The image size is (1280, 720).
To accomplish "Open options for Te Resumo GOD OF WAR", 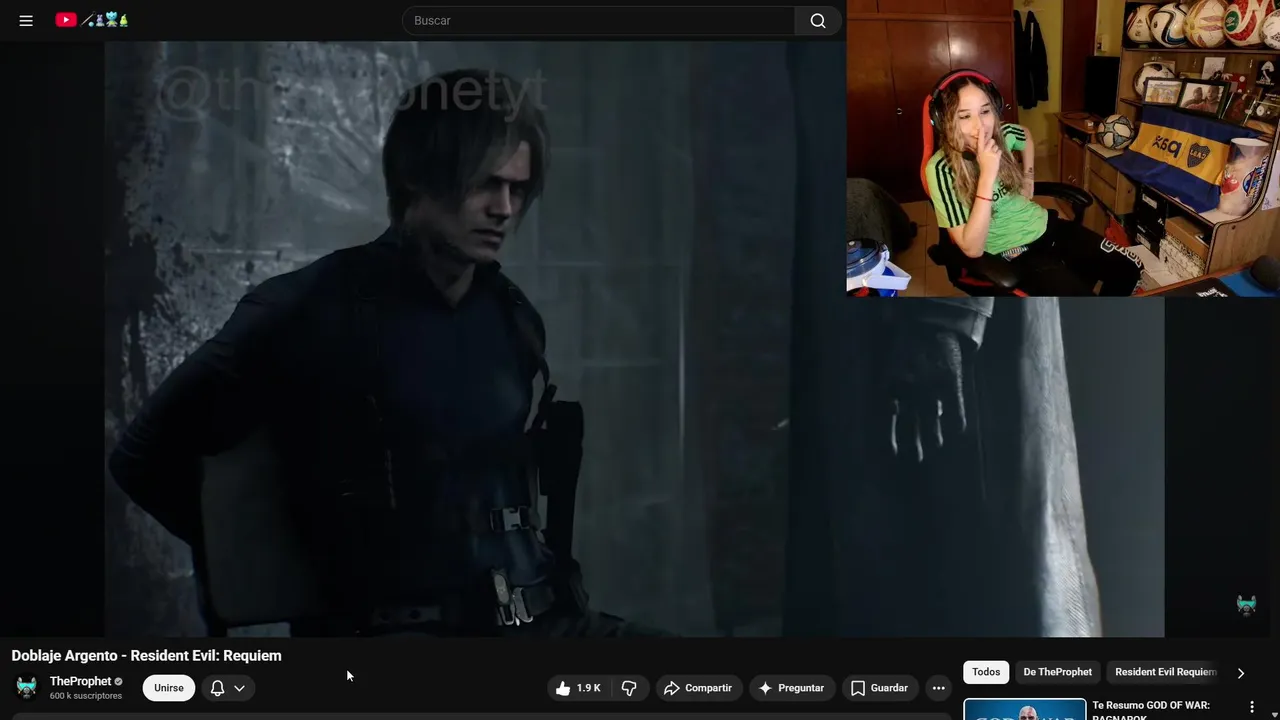I will 1251,707.
